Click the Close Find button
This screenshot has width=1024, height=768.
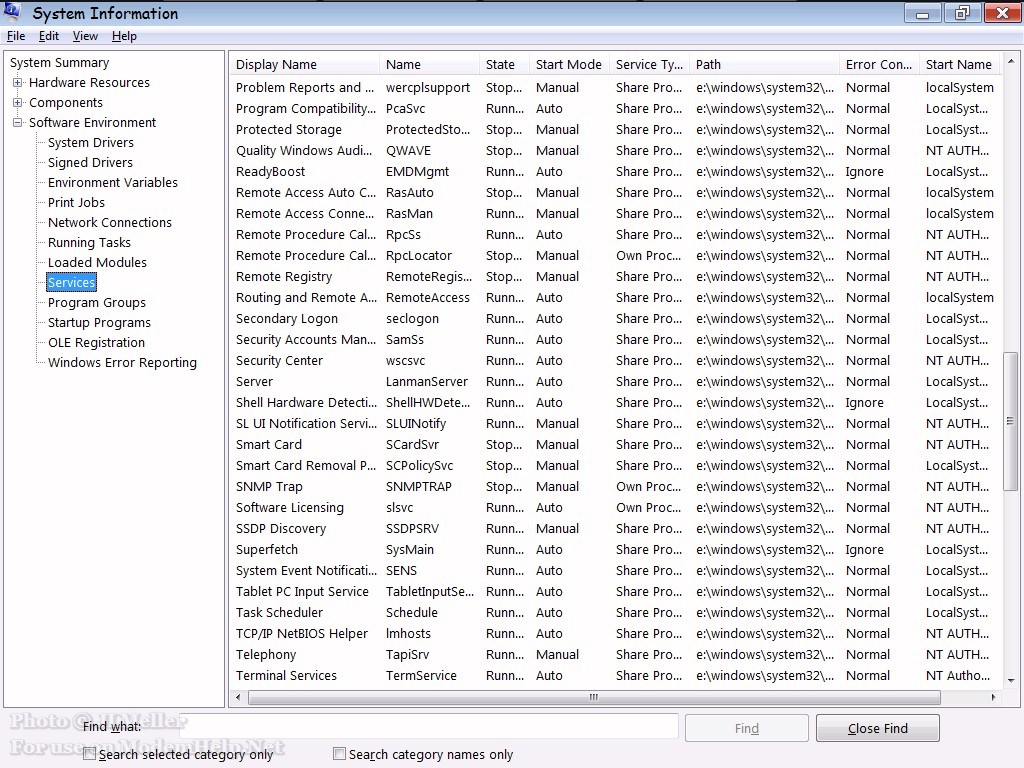pyautogui.click(x=878, y=728)
